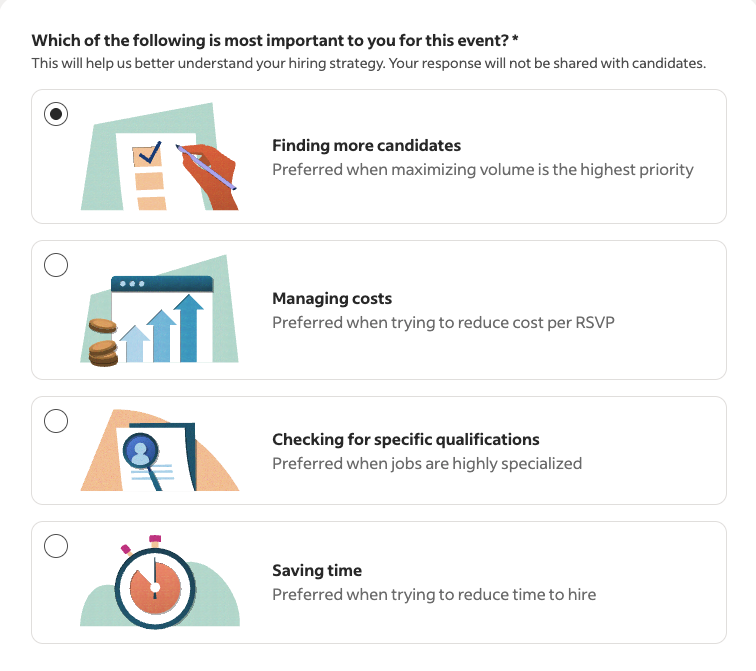The height and width of the screenshot is (671, 756).
Task: Click the stacked coins in Managing costs image
Action: [103, 342]
